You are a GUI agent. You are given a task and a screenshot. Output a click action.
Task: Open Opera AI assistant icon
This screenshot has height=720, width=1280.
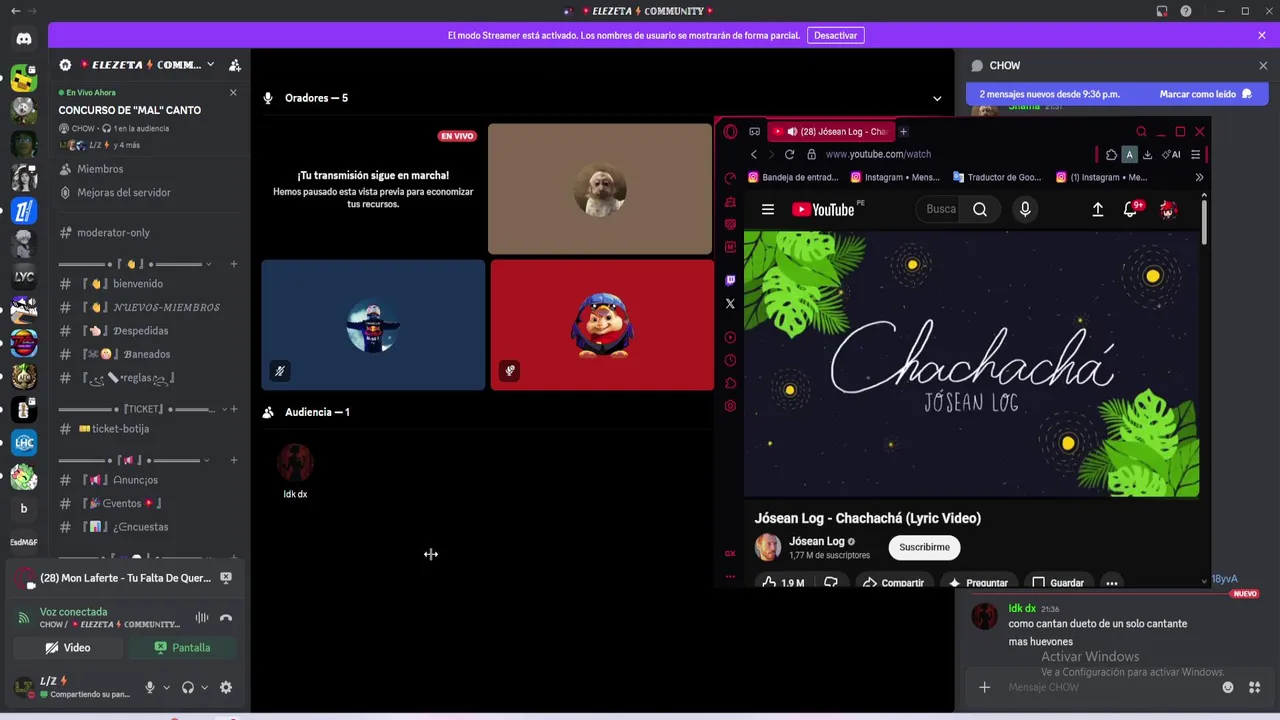pos(1171,154)
